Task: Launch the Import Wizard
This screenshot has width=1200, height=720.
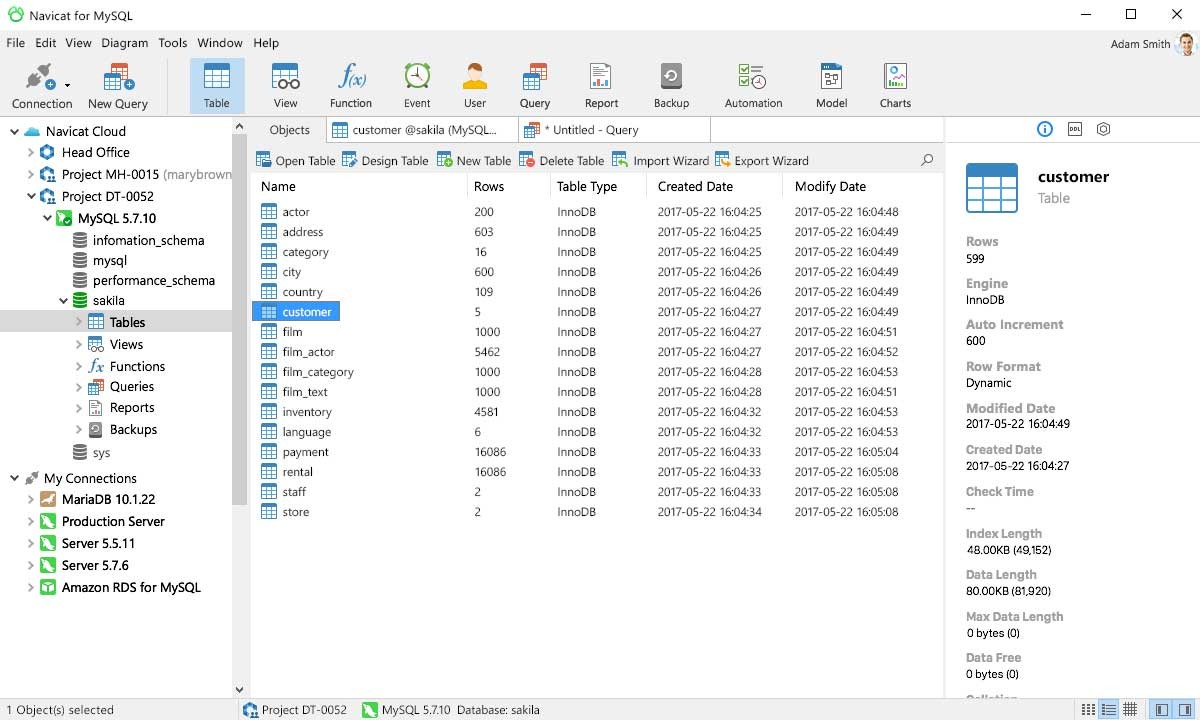Action: [x=661, y=160]
